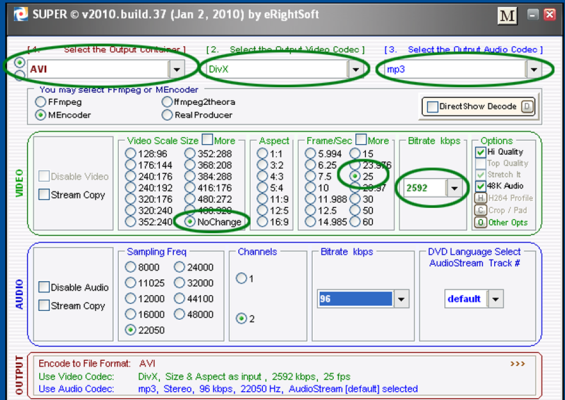The image size is (565, 400).
Task: Toggle the Hi Quality option
Action: pyautogui.click(x=480, y=152)
